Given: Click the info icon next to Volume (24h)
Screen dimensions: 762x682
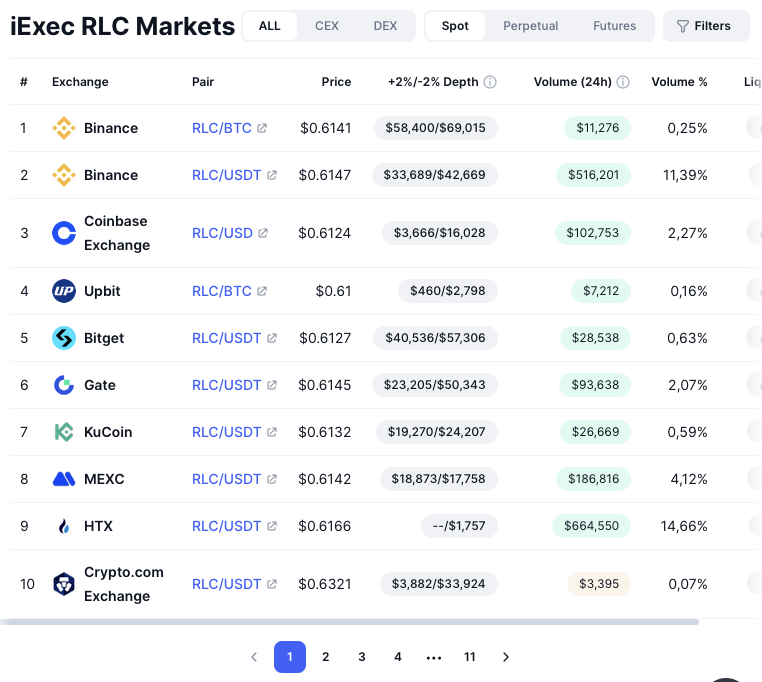Looking at the screenshot, I should pos(623,82).
